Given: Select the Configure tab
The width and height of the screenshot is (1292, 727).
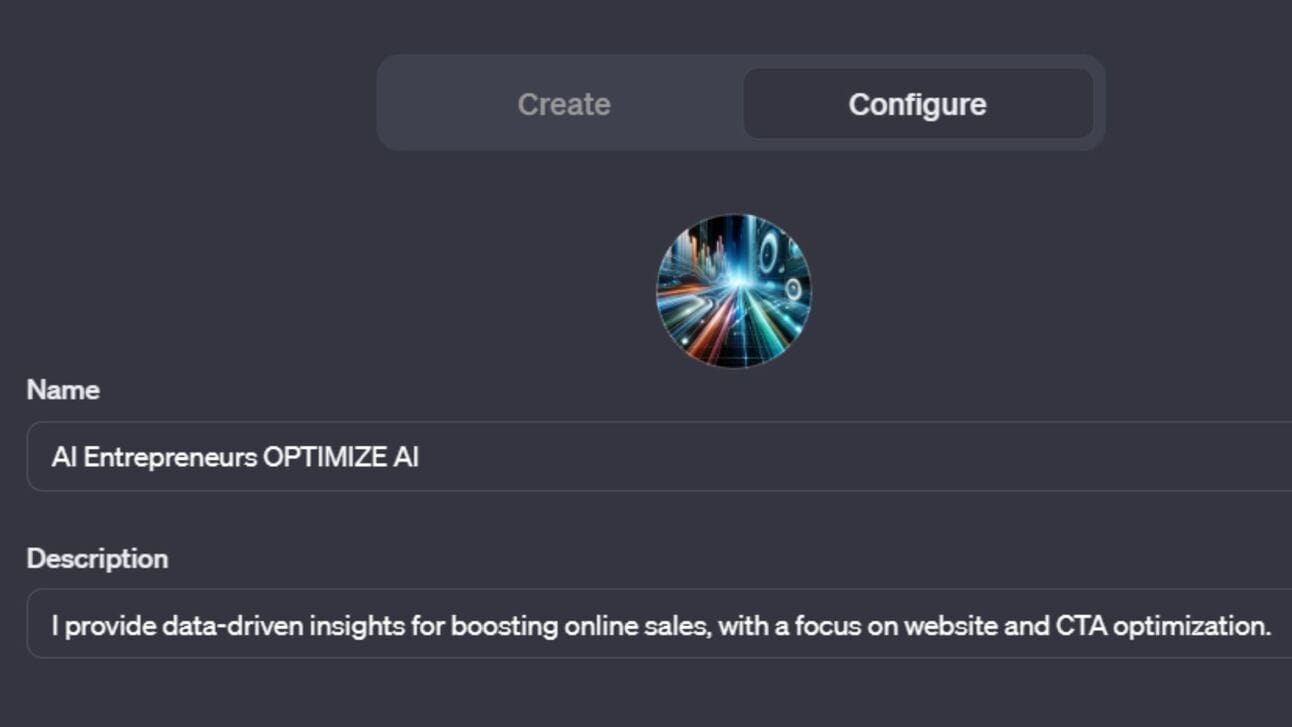Looking at the screenshot, I should (917, 104).
